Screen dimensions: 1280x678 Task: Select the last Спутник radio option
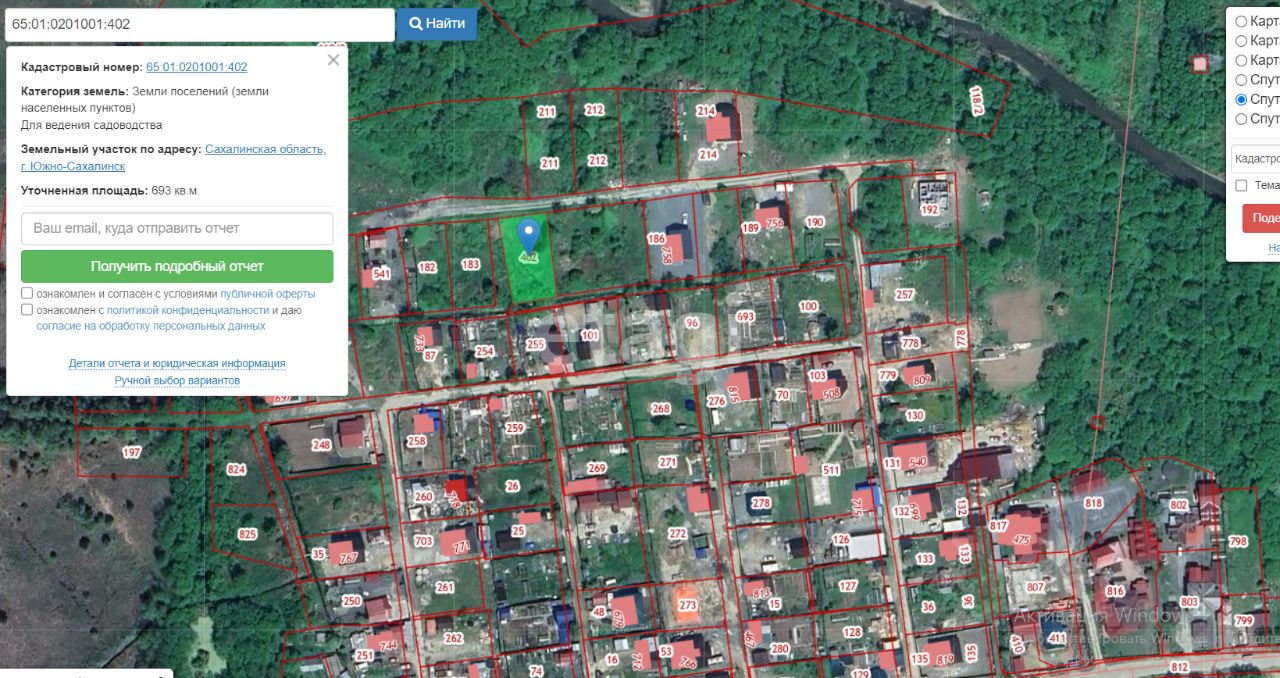tap(1241, 119)
